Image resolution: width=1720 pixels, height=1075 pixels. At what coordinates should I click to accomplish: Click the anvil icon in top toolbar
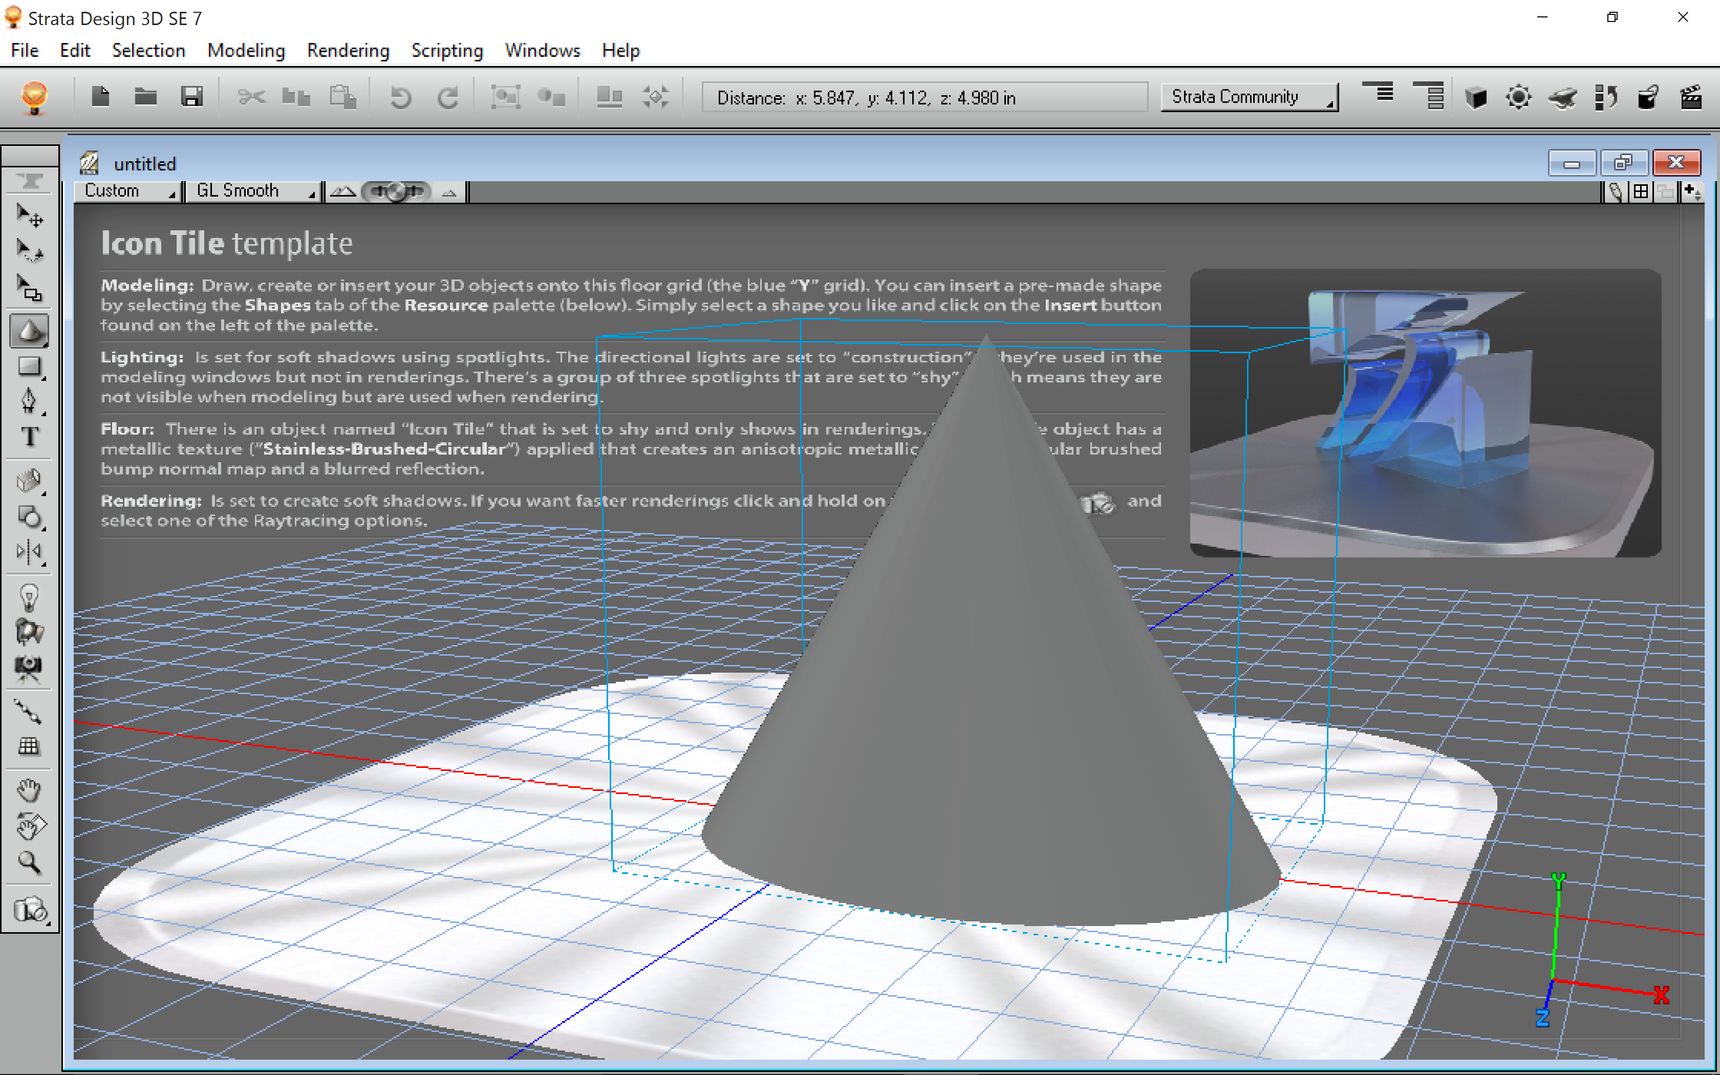1562,97
